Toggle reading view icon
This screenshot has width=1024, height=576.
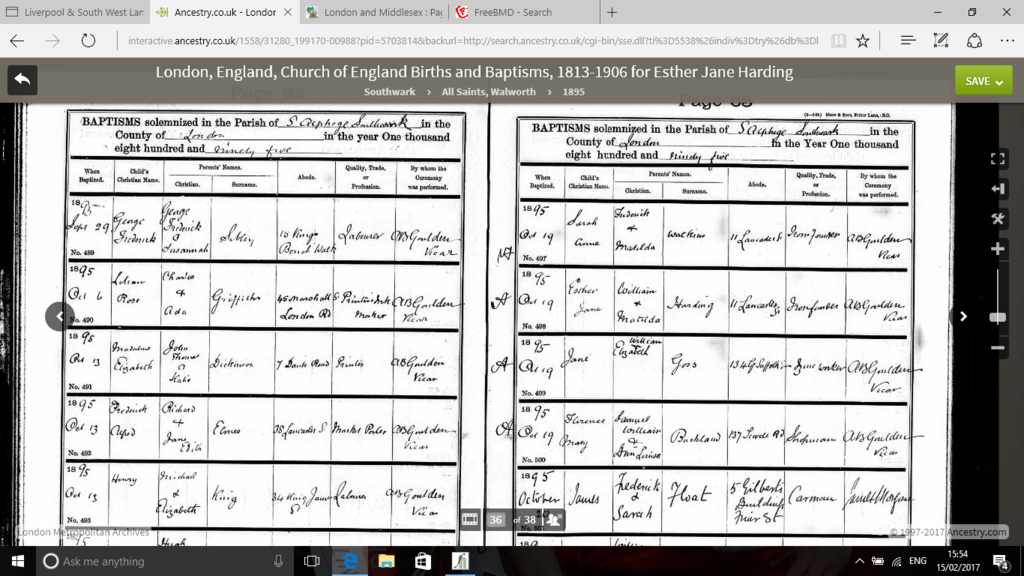[x=838, y=40]
